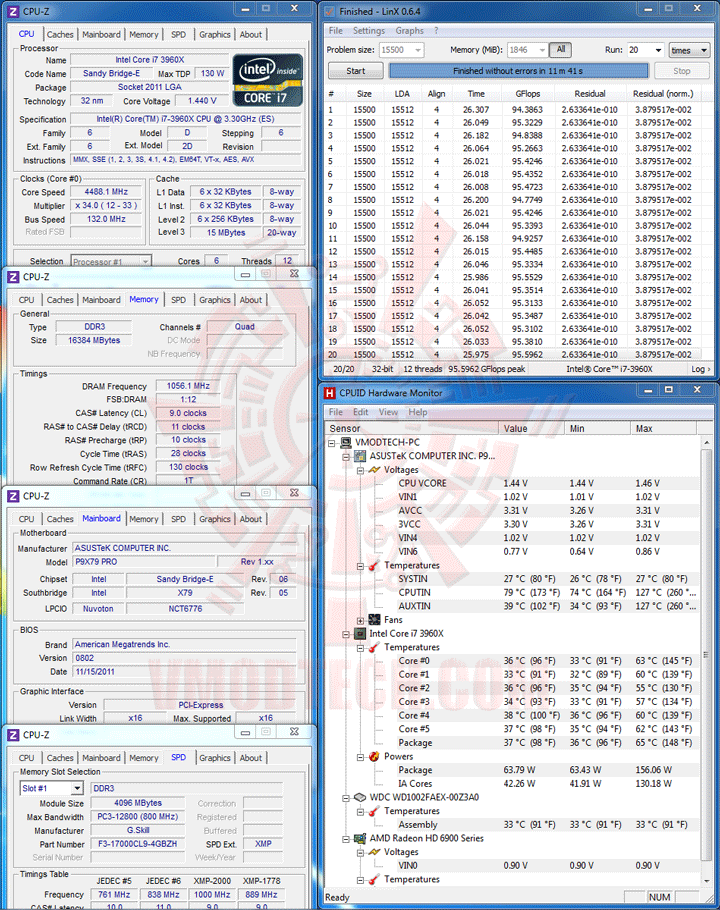Click the Intel Core i7 logo in CPU-Z

tap(267, 80)
